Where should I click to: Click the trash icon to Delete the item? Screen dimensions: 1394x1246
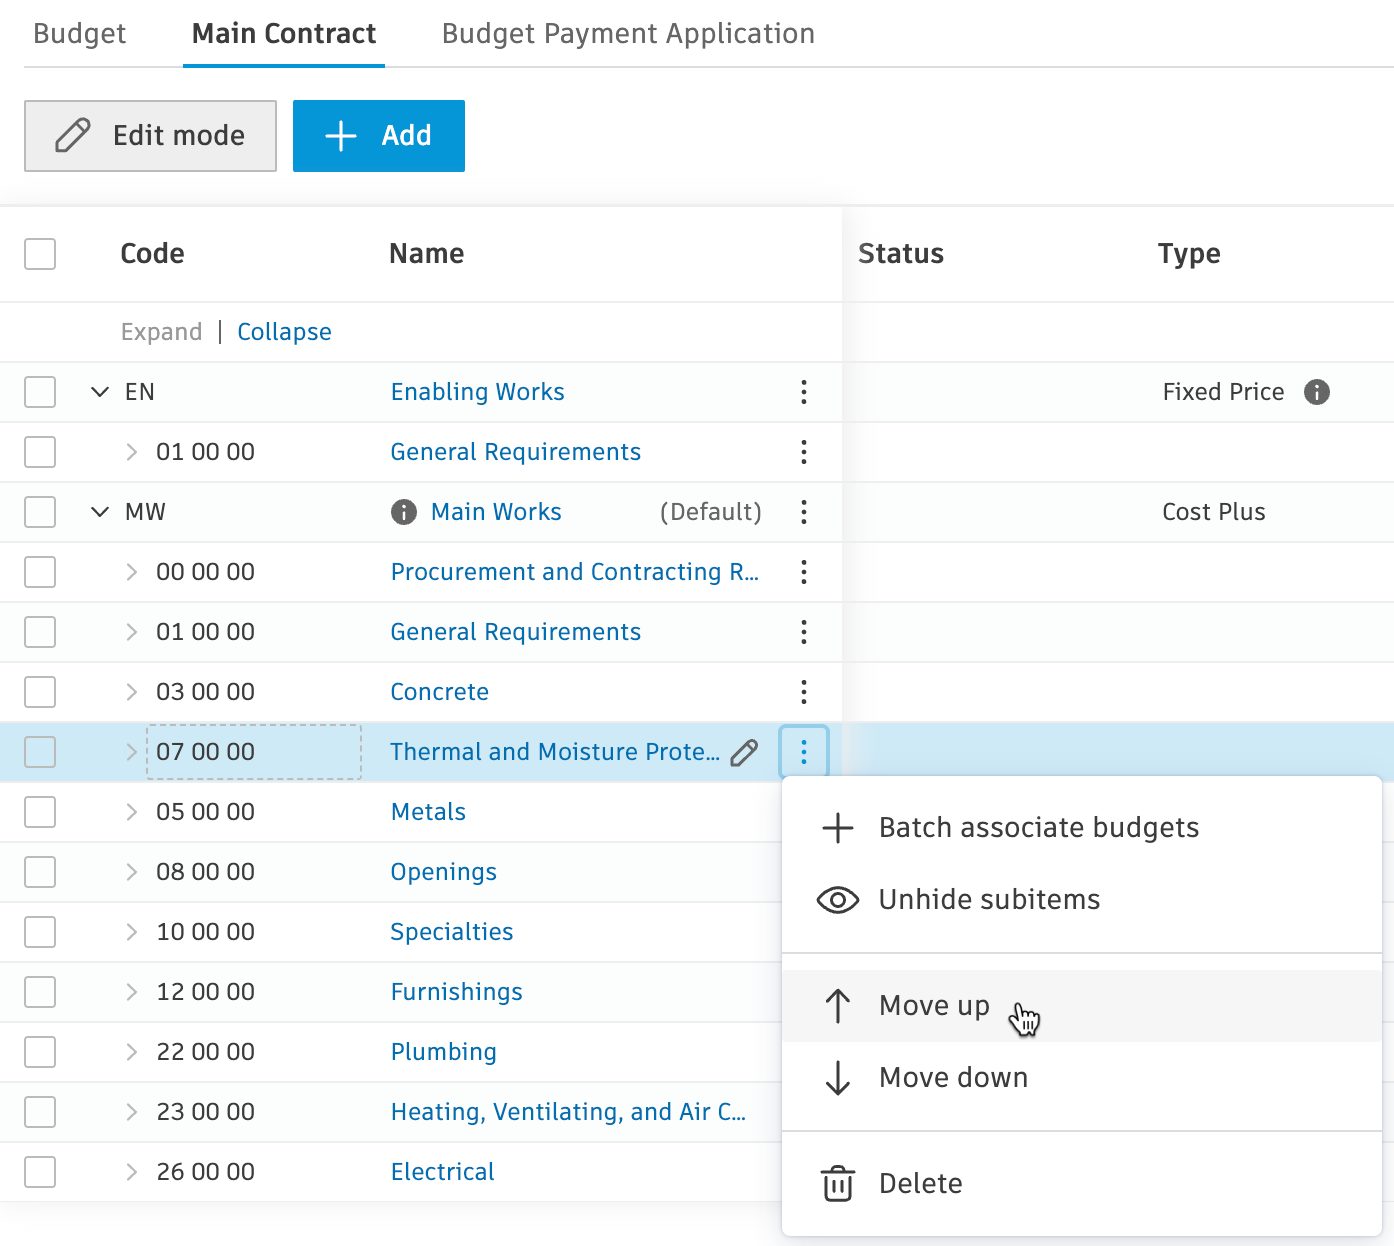pos(837,1183)
